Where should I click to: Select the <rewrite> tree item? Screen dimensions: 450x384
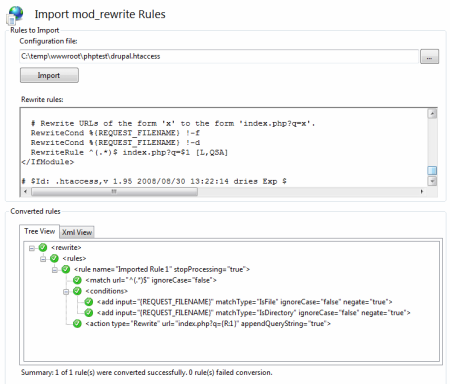(x=66, y=248)
